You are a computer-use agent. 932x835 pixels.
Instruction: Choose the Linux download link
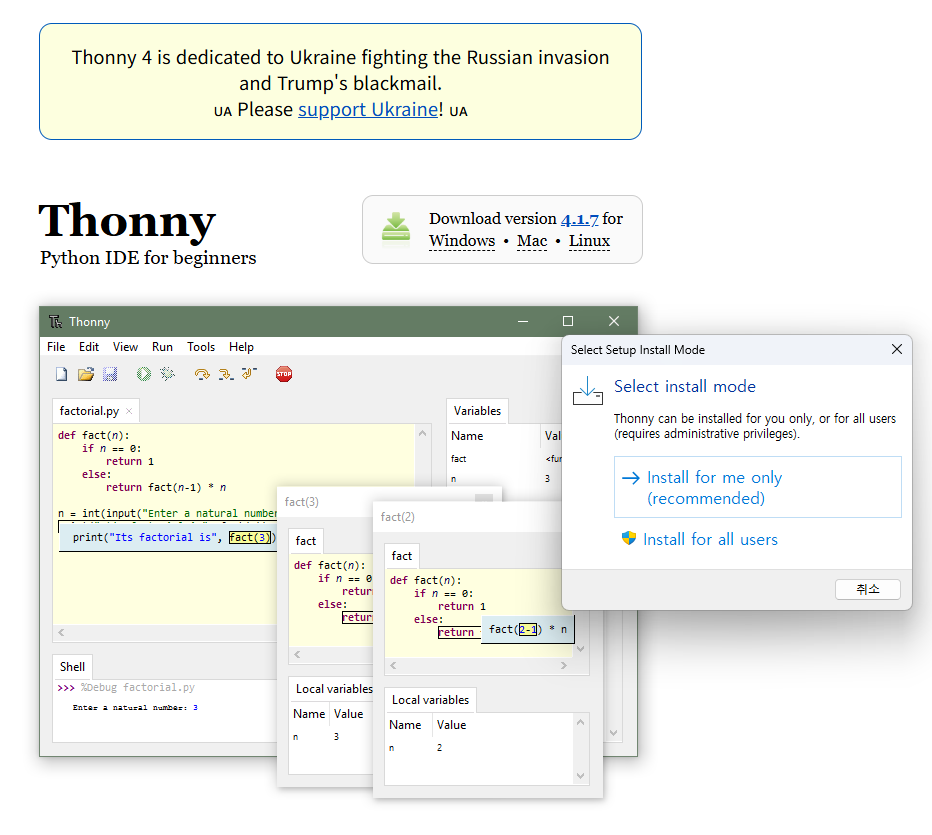click(589, 241)
